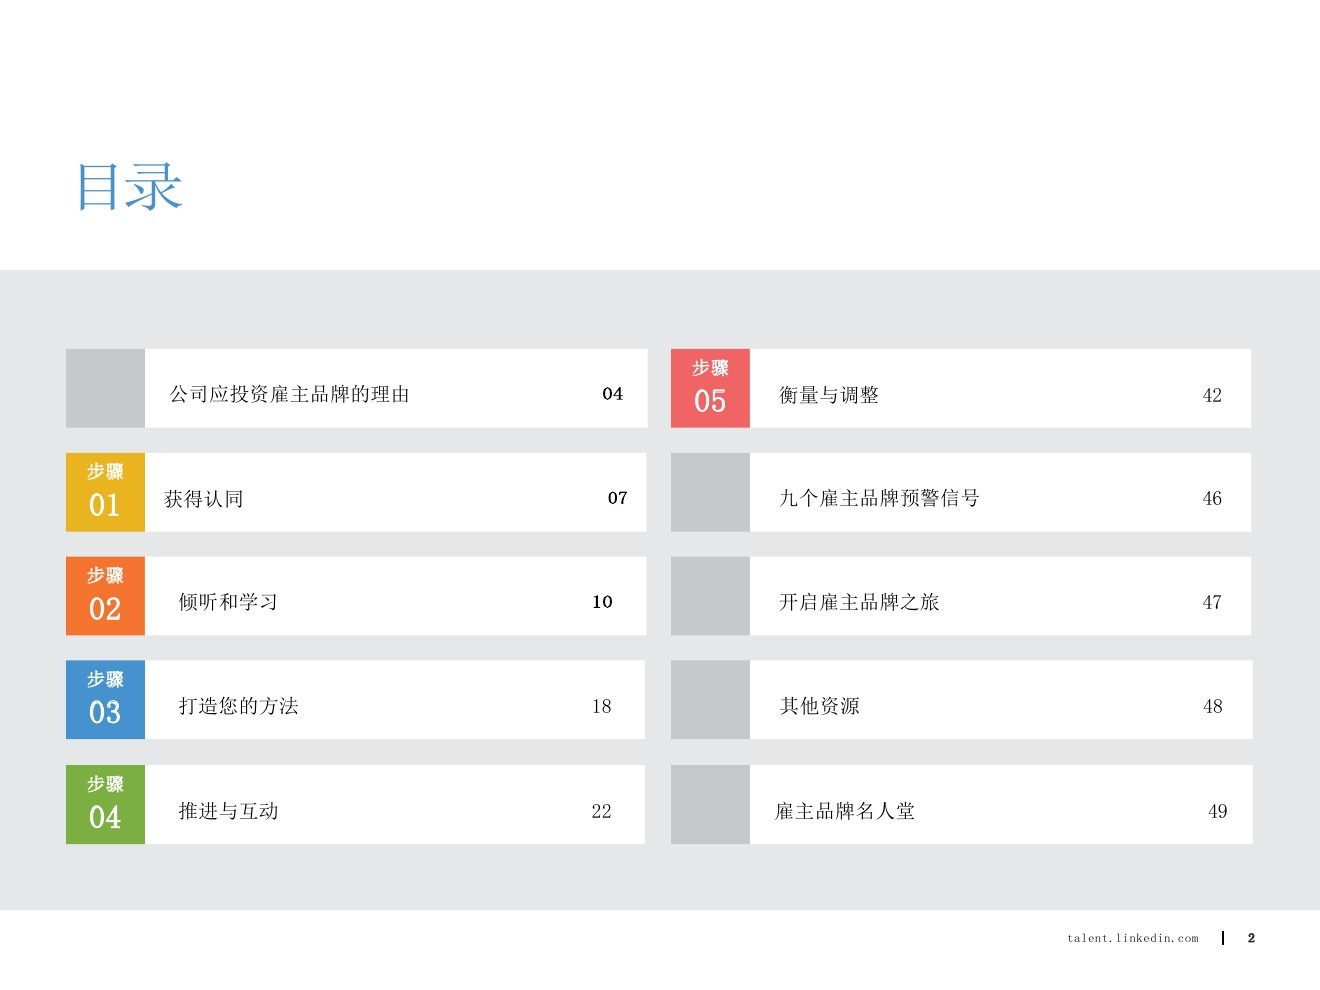This screenshot has height=990, width=1320.
Task: Click page number 42 beside 衡量与调整
Action: (x=1212, y=395)
